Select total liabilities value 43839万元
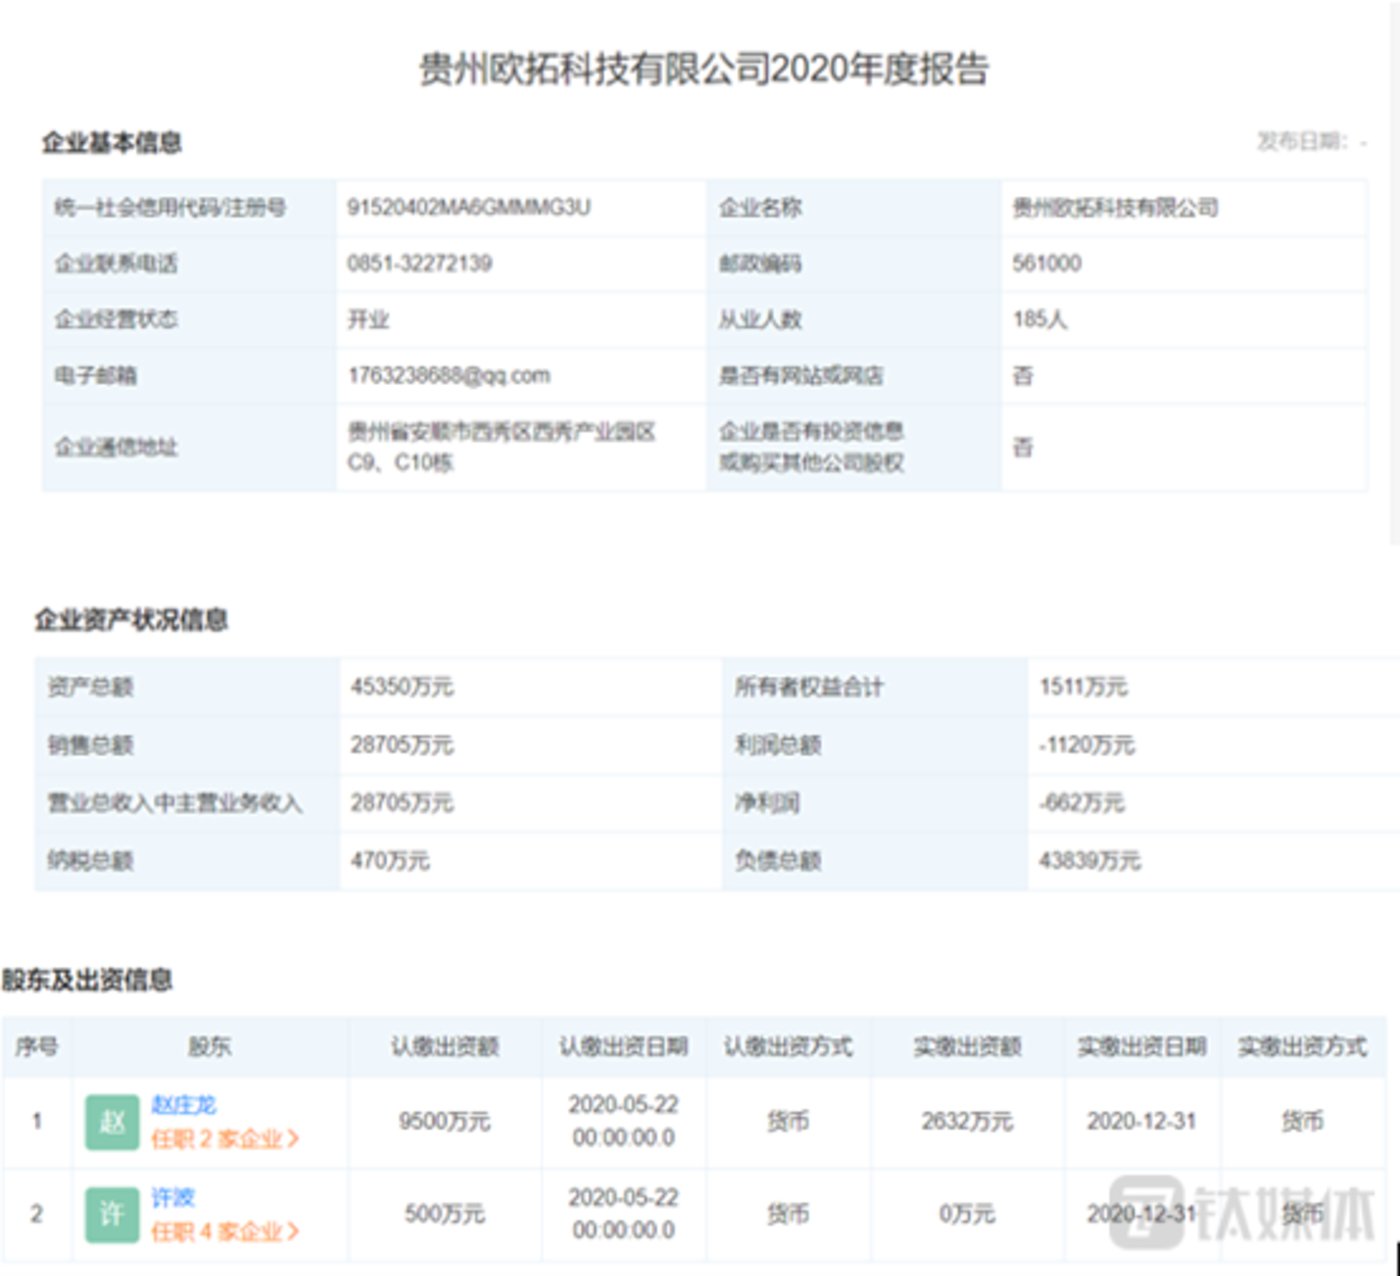 (x=1090, y=861)
